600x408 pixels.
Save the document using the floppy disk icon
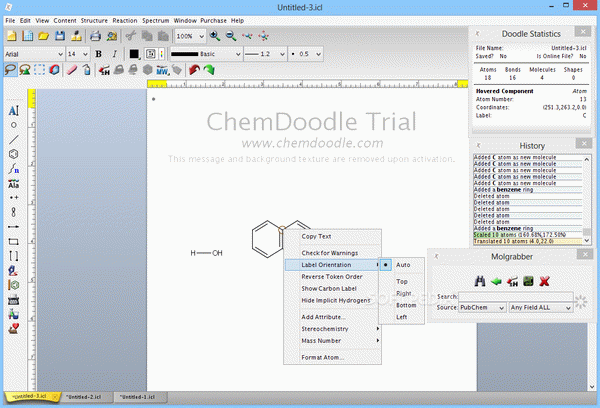(x=60, y=36)
